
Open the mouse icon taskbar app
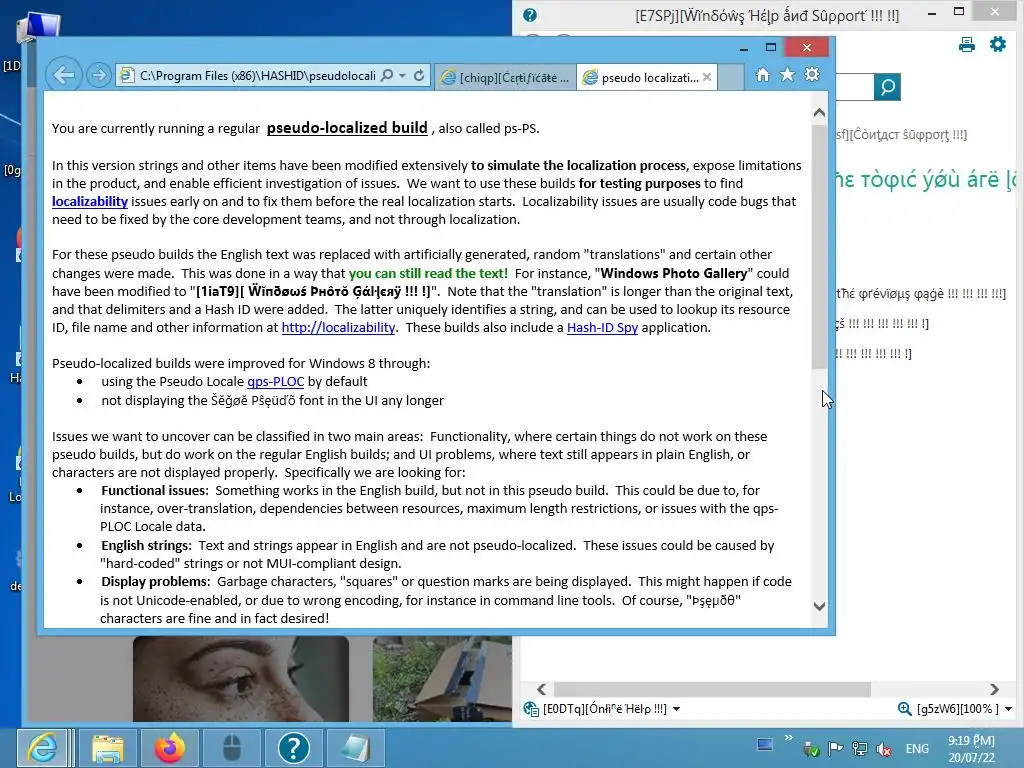(232, 748)
